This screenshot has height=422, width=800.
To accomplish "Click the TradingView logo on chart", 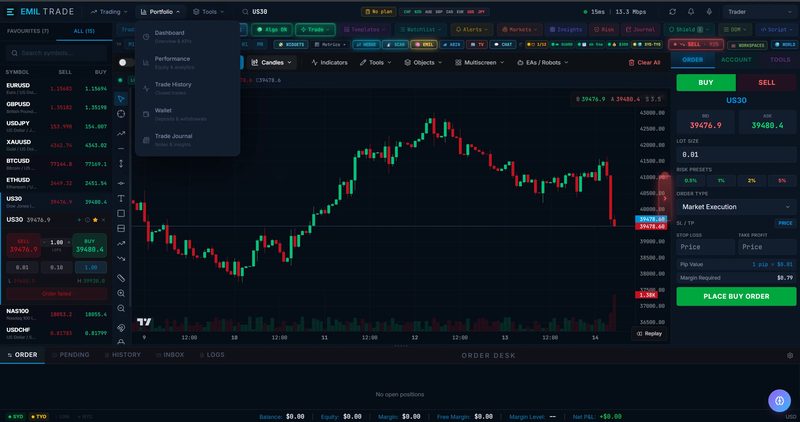I will [x=144, y=321].
